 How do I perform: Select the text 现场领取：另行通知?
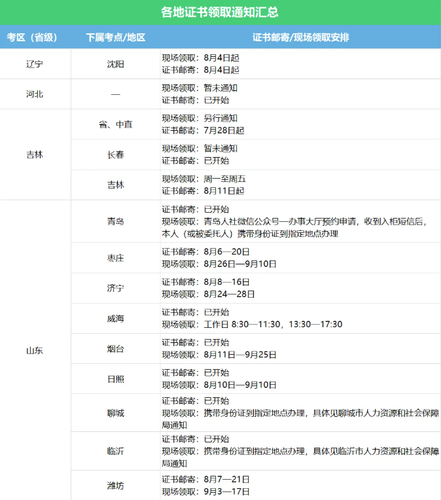pos(199,118)
